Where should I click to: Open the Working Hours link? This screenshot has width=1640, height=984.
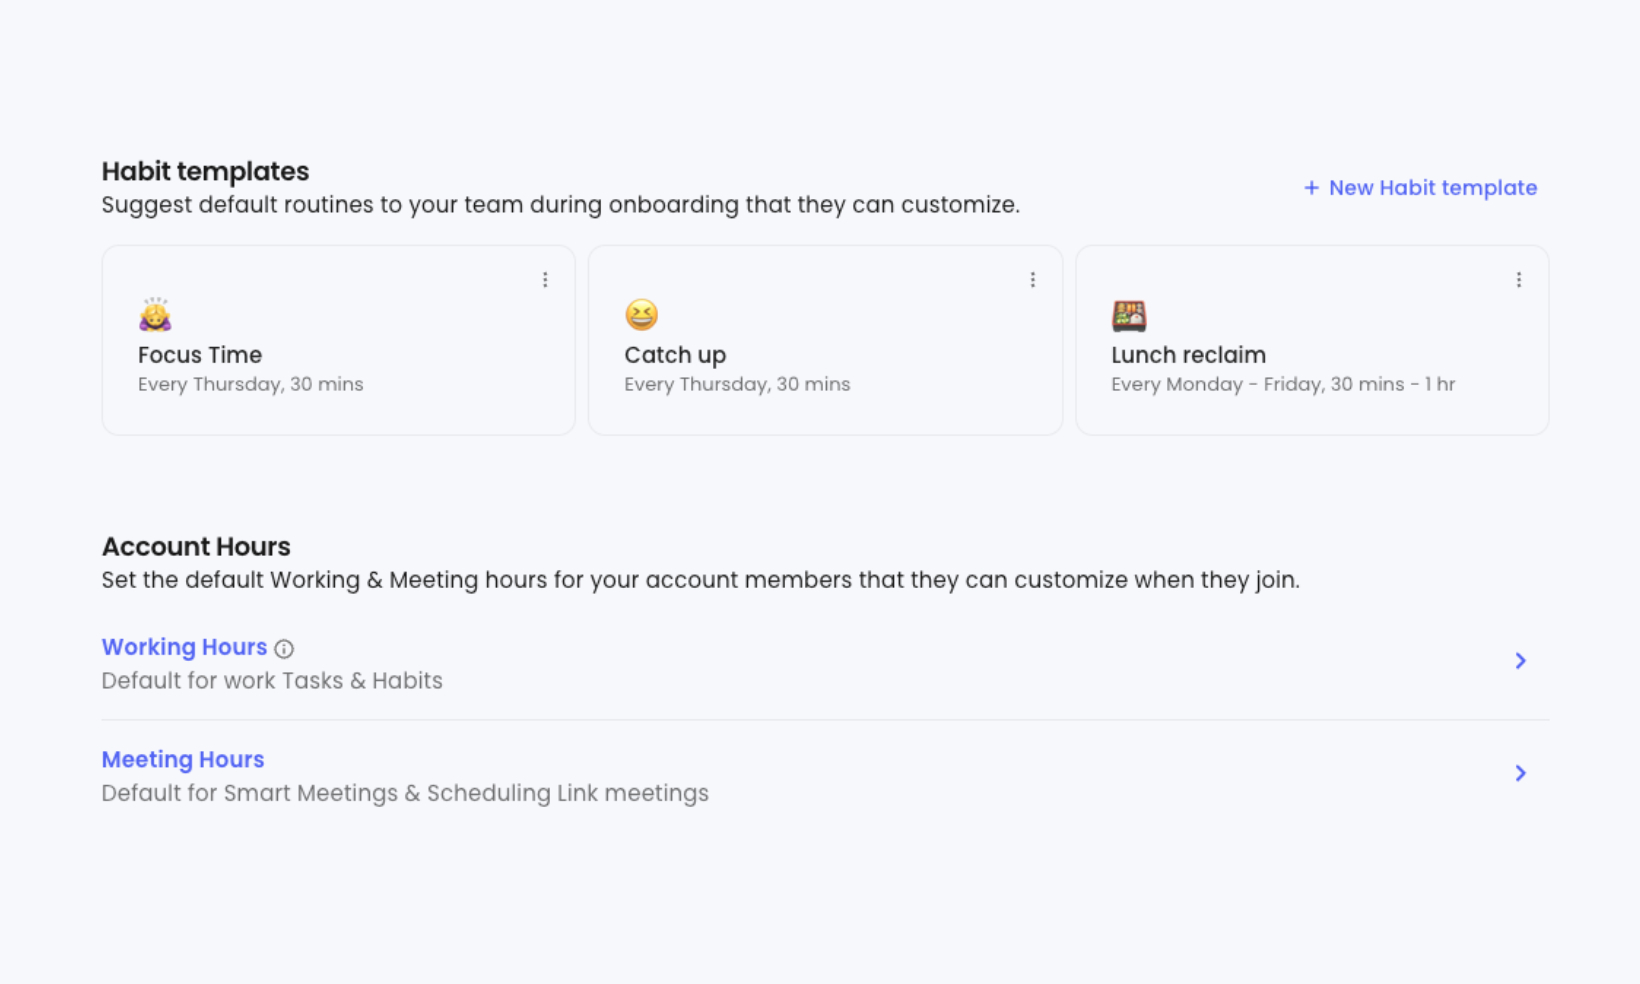coord(184,647)
